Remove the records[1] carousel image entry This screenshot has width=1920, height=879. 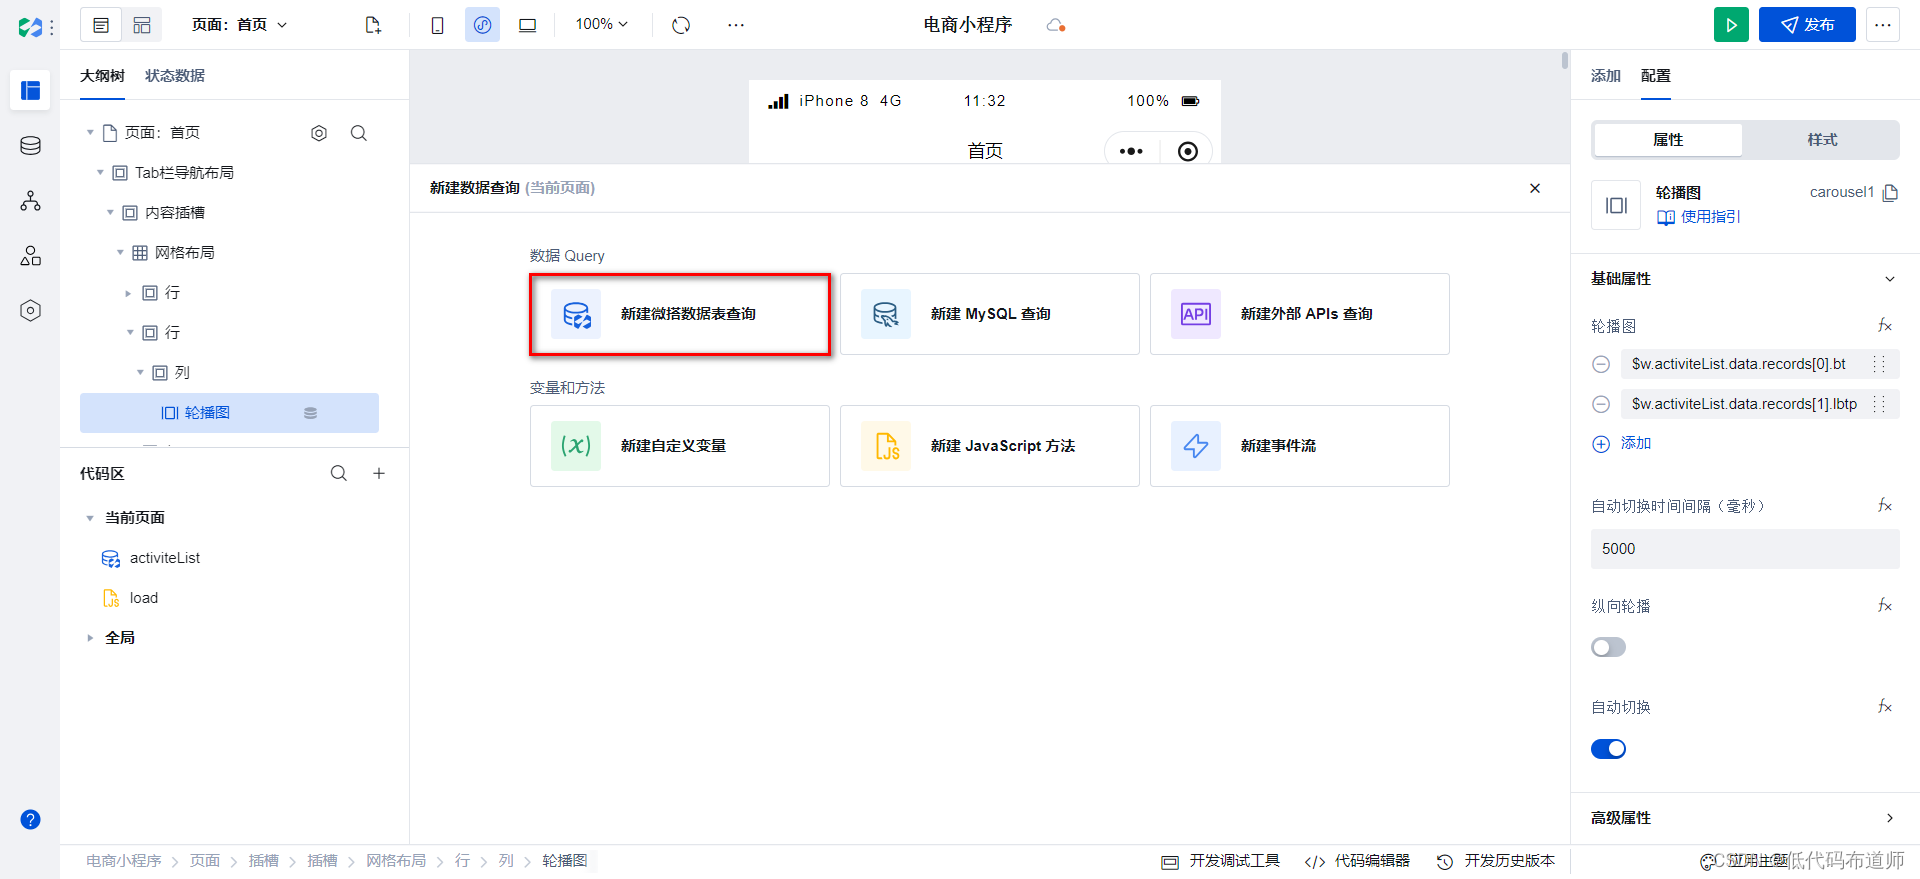tap(1601, 404)
